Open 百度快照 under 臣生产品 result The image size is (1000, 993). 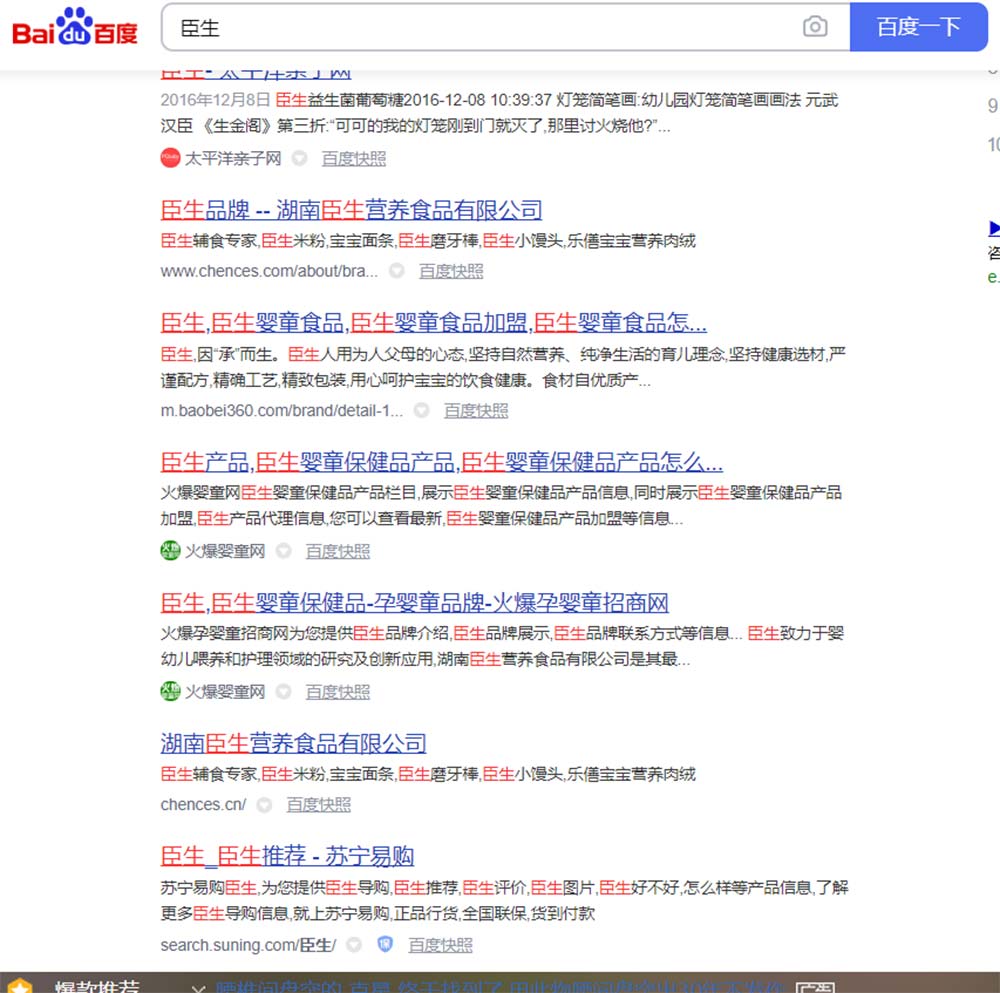click(338, 551)
